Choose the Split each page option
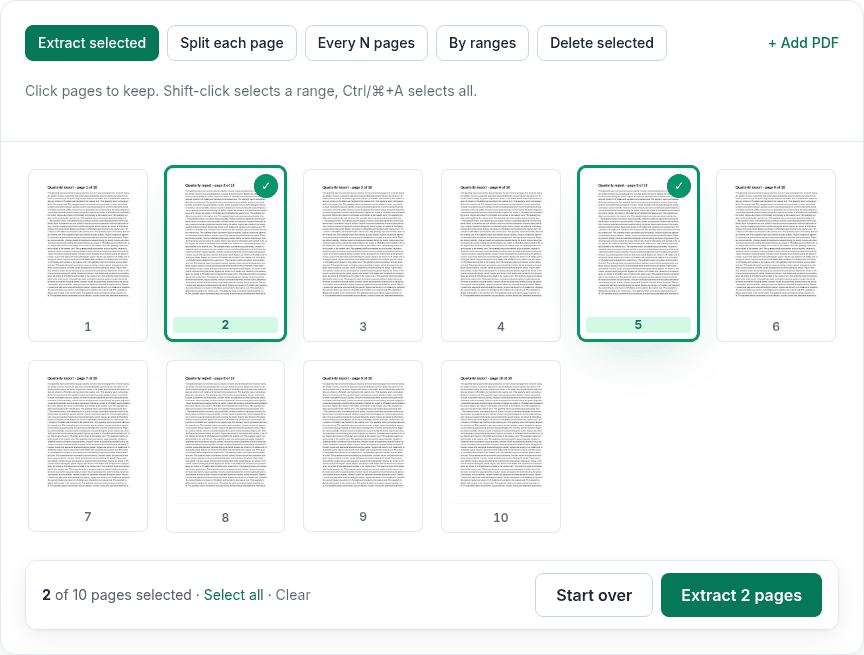This screenshot has height=655, width=864. 231,43
